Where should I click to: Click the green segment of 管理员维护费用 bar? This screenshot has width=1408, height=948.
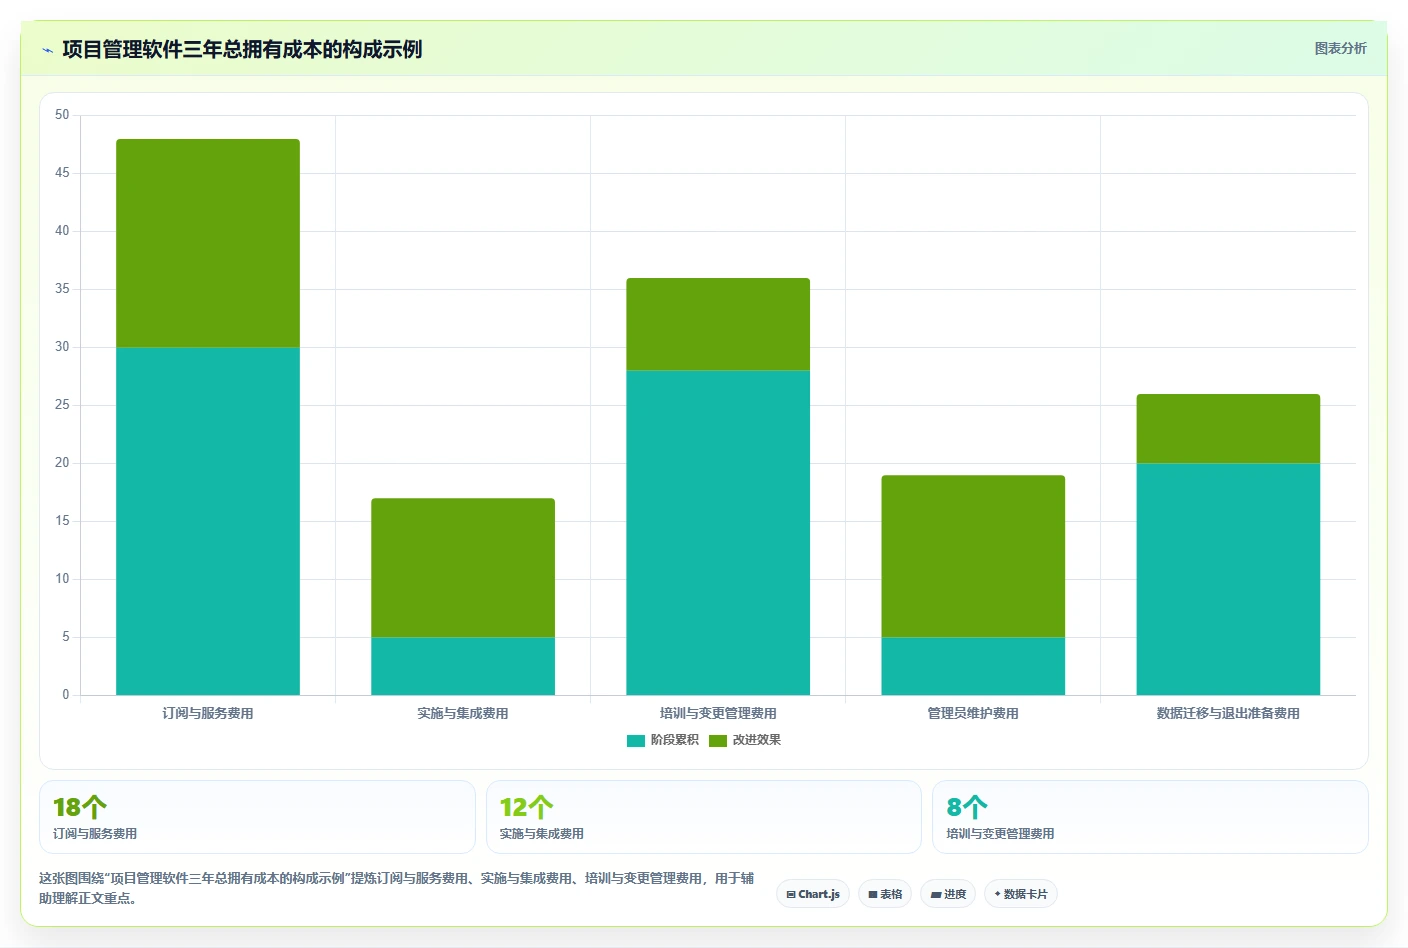[x=973, y=556]
